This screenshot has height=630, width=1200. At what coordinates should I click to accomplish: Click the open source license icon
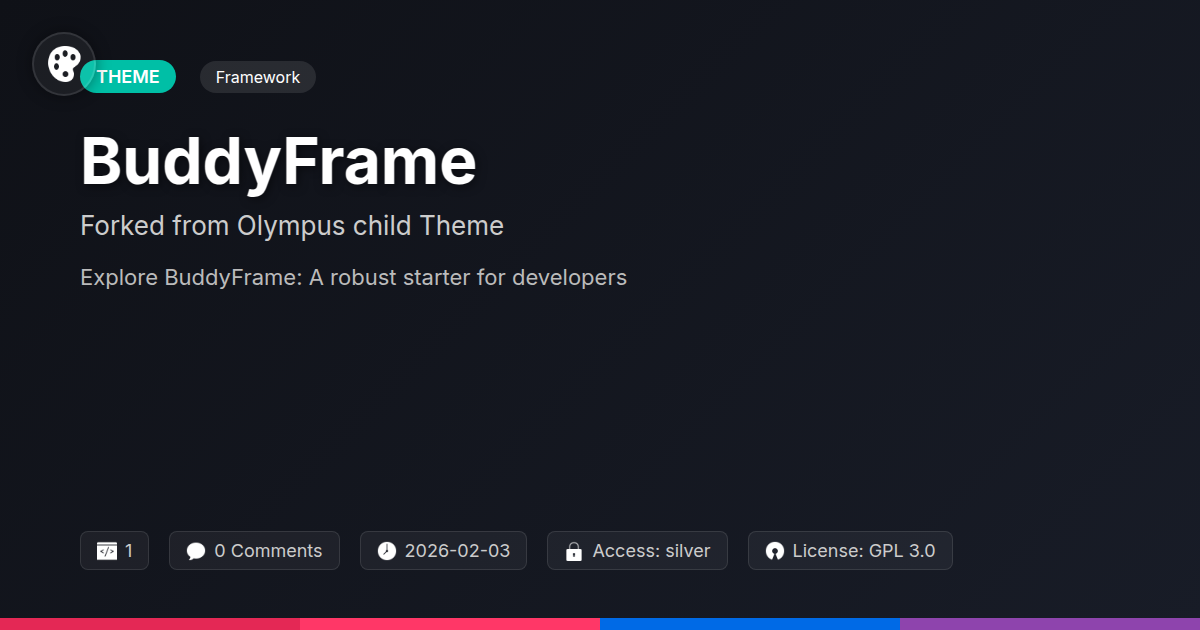tap(775, 551)
